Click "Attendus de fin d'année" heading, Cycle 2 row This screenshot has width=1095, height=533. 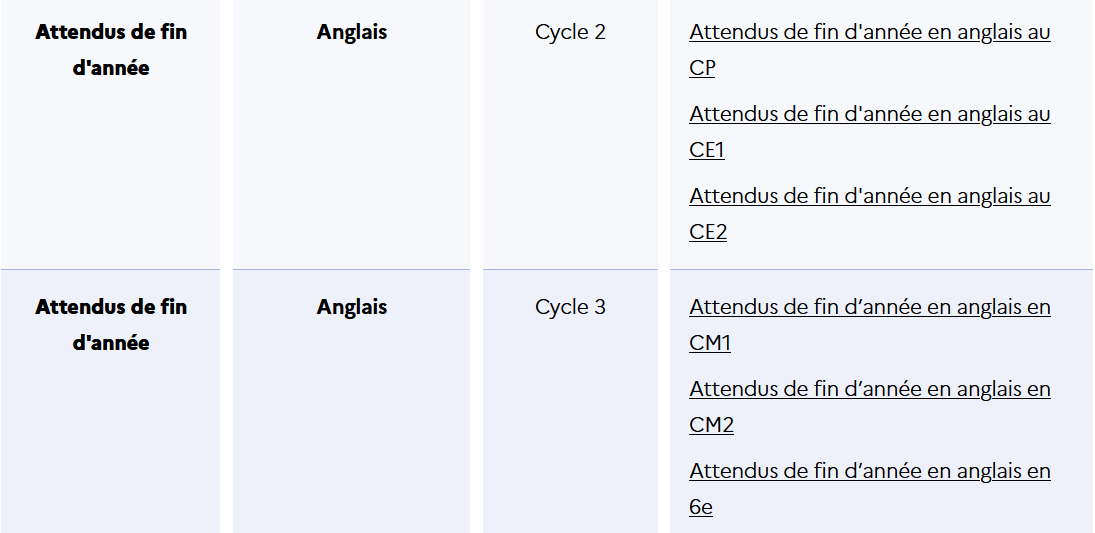(x=111, y=50)
